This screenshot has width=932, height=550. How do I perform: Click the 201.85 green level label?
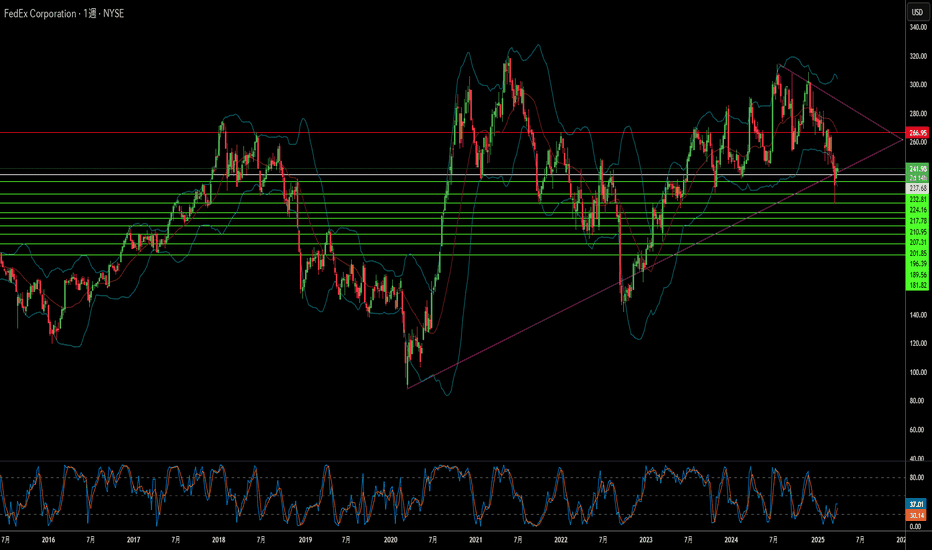[x=917, y=253]
